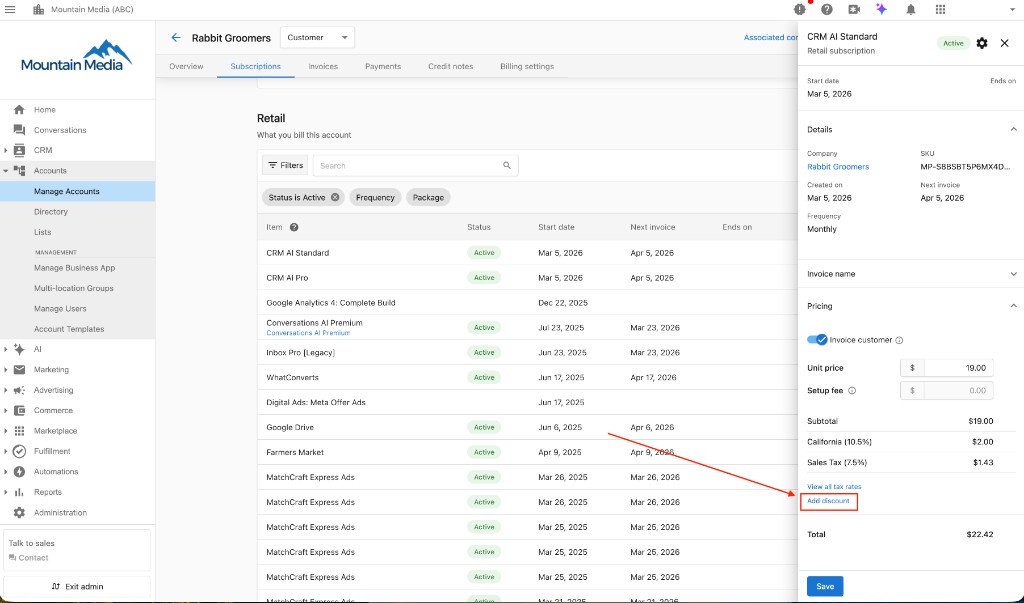Click the Fulfillment checkmark icon

[19, 451]
